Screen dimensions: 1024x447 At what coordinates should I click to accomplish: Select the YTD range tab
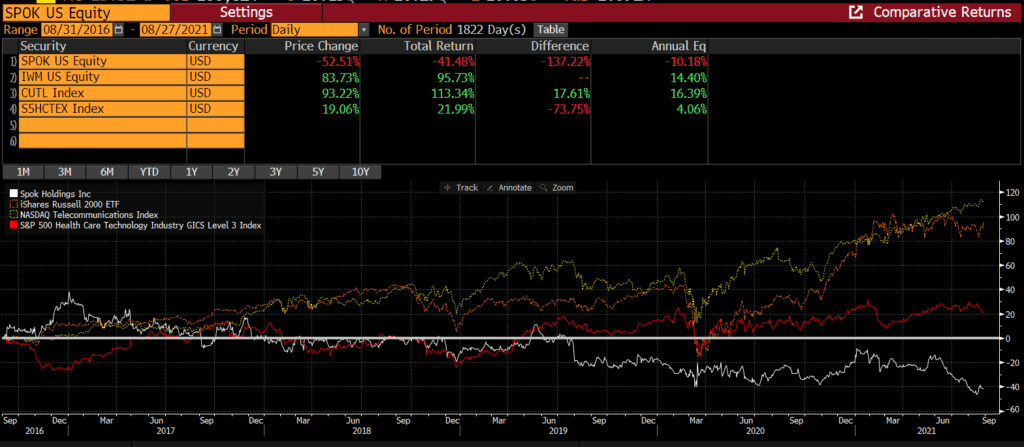pos(149,172)
